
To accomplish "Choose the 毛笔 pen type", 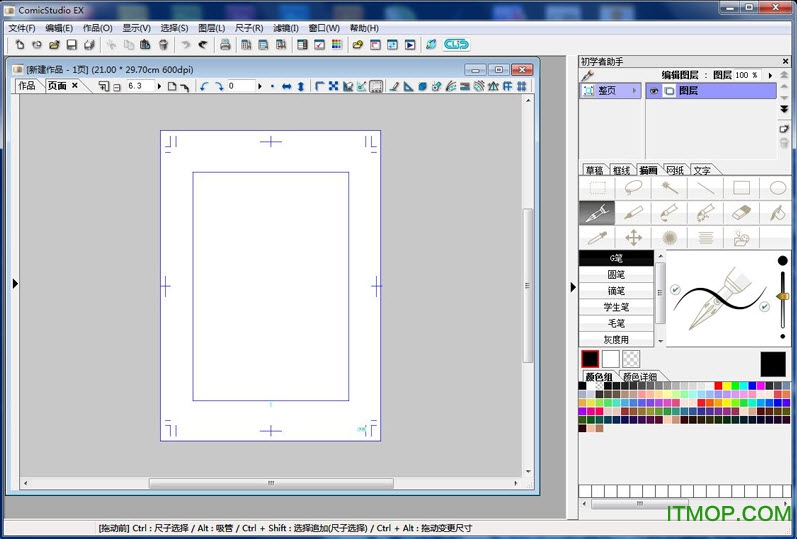I will tap(616, 323).
